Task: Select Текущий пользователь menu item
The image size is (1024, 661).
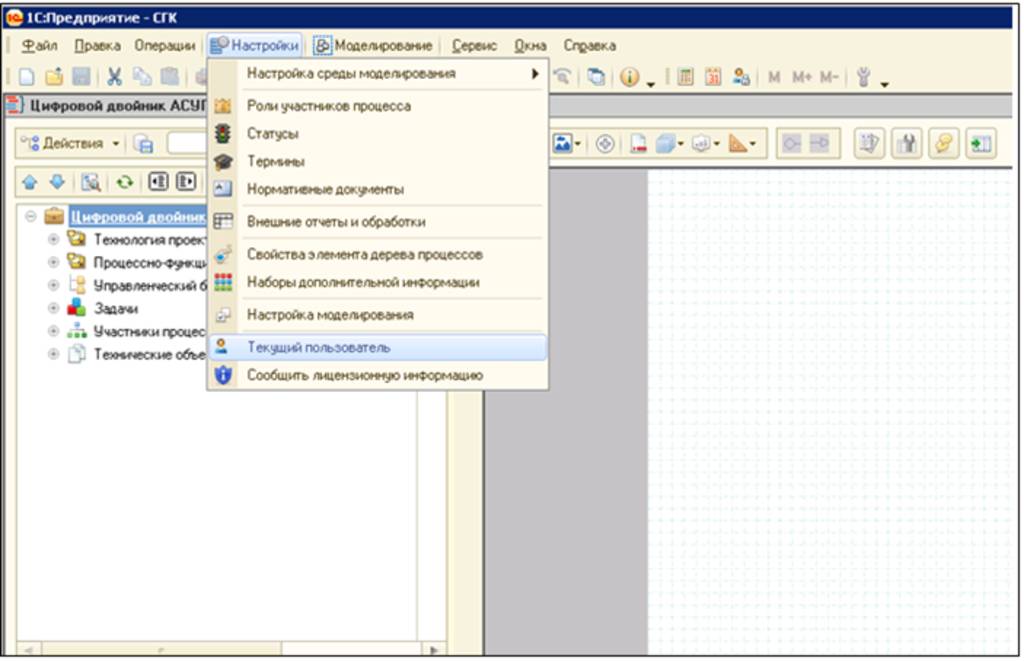Action: [318, 347]
